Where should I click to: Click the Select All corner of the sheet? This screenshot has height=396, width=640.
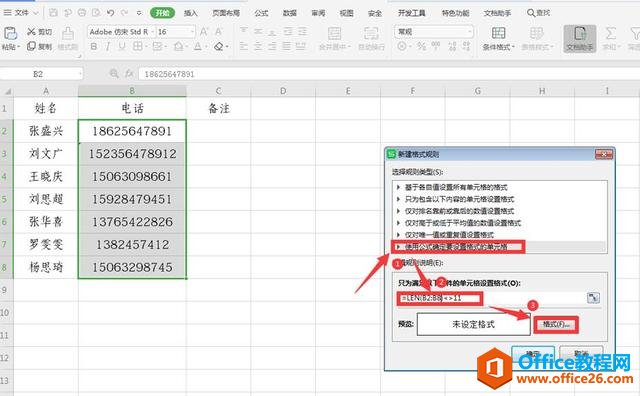pyautogui.click(x=7, y=91)
